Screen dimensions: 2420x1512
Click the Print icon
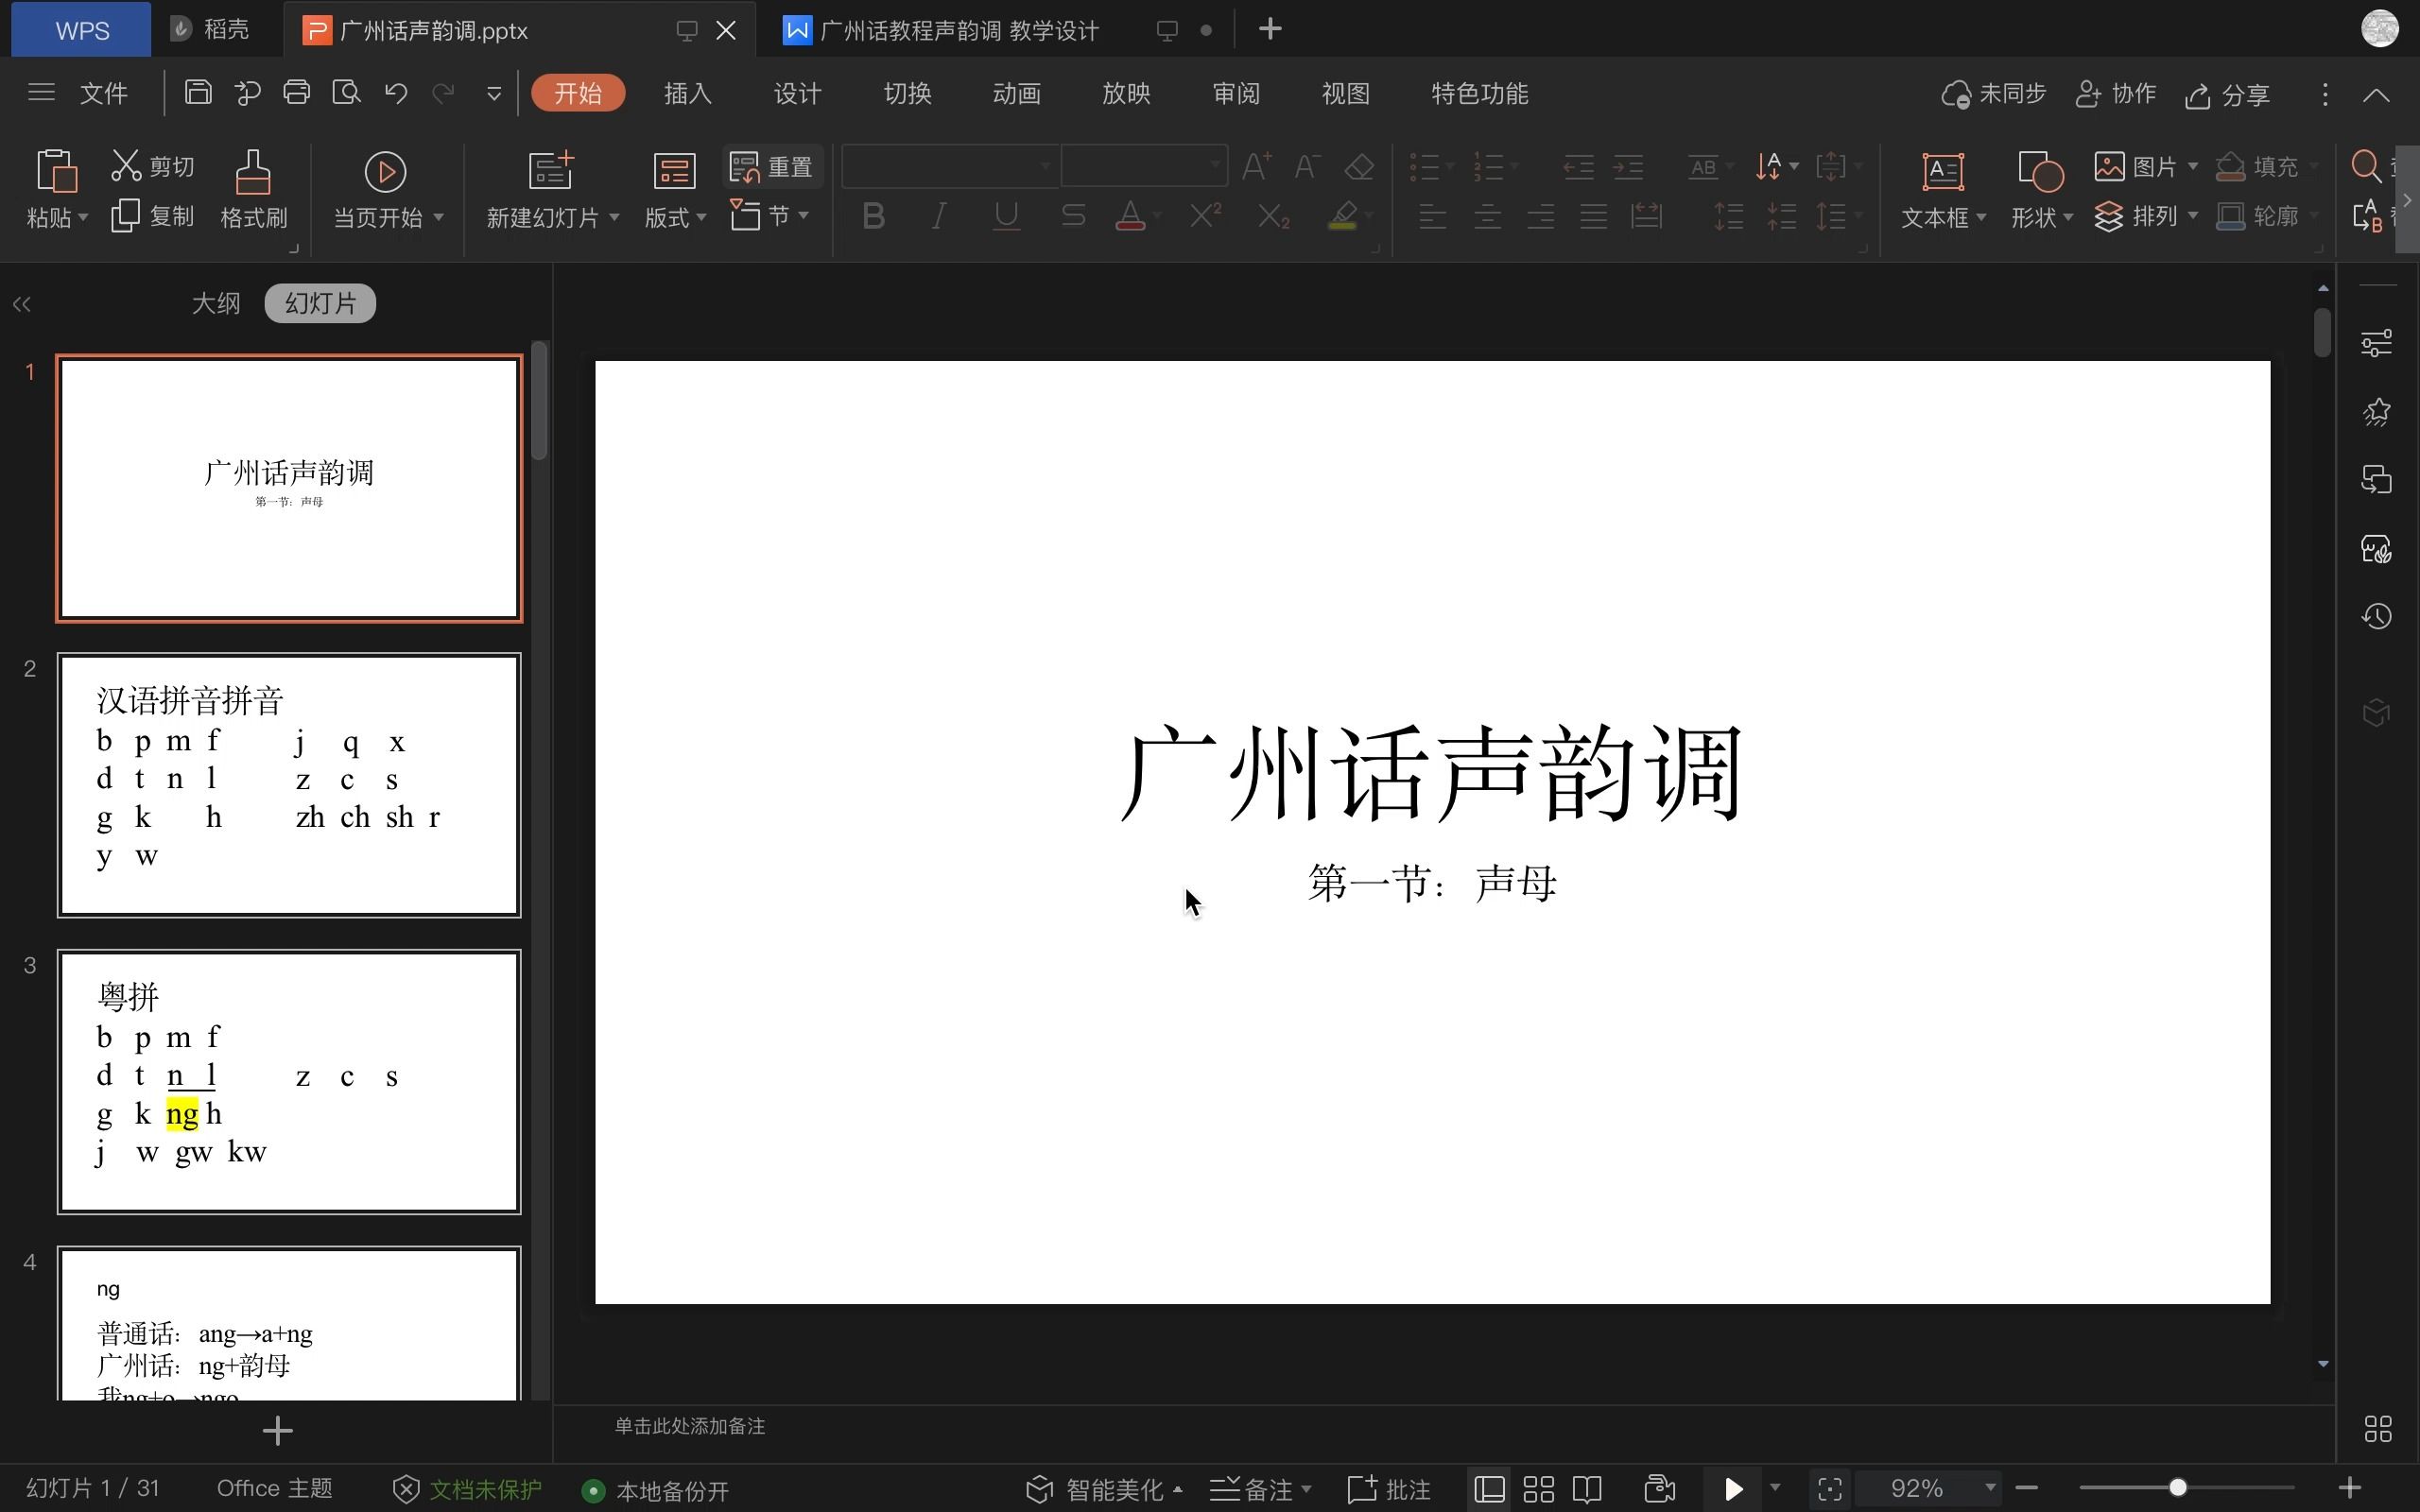coord(297,93)
